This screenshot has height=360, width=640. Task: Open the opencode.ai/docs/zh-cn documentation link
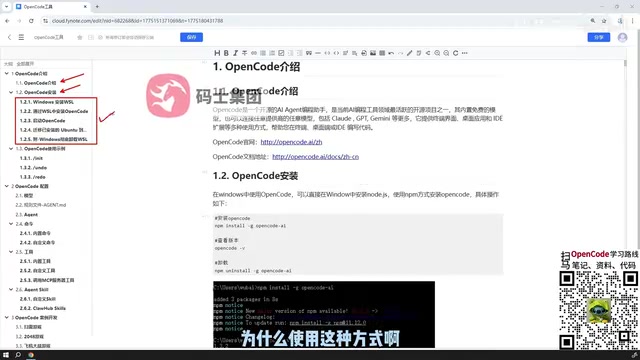316,157
